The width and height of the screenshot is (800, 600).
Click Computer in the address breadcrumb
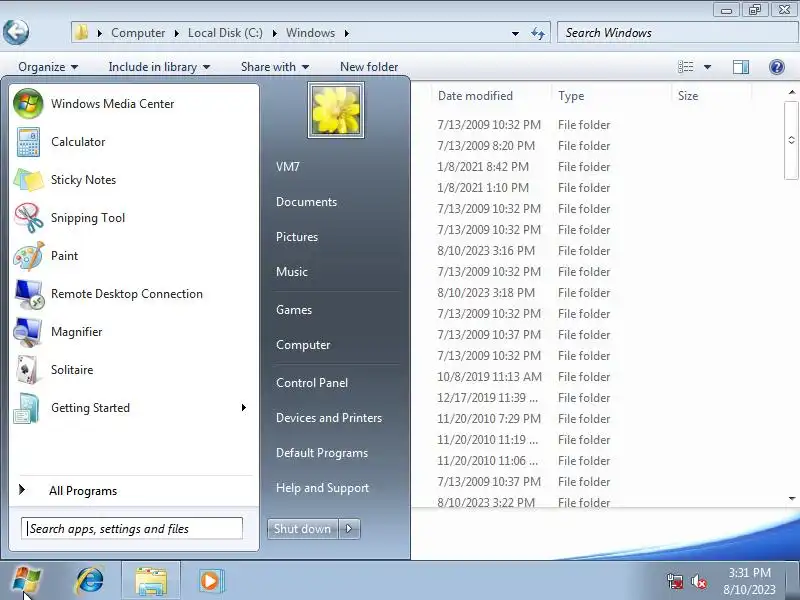click(138, 33)
